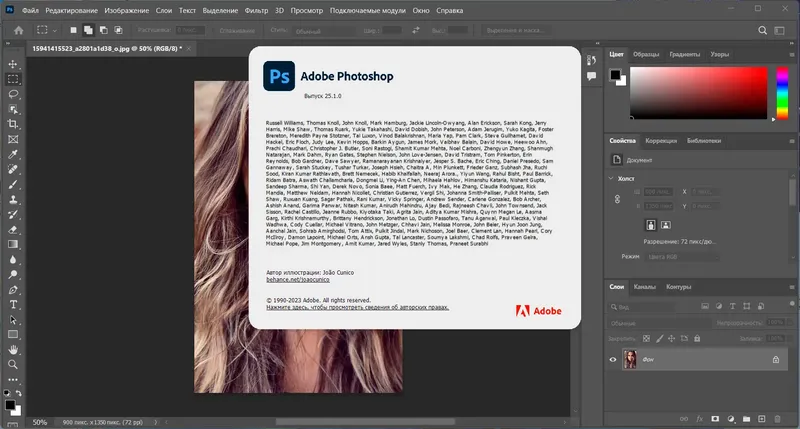Image resolution: width=800 pixels, height=429 pixels.
Task: Open the behance.net/joaocunico link
Action: (x=297, y=280)
